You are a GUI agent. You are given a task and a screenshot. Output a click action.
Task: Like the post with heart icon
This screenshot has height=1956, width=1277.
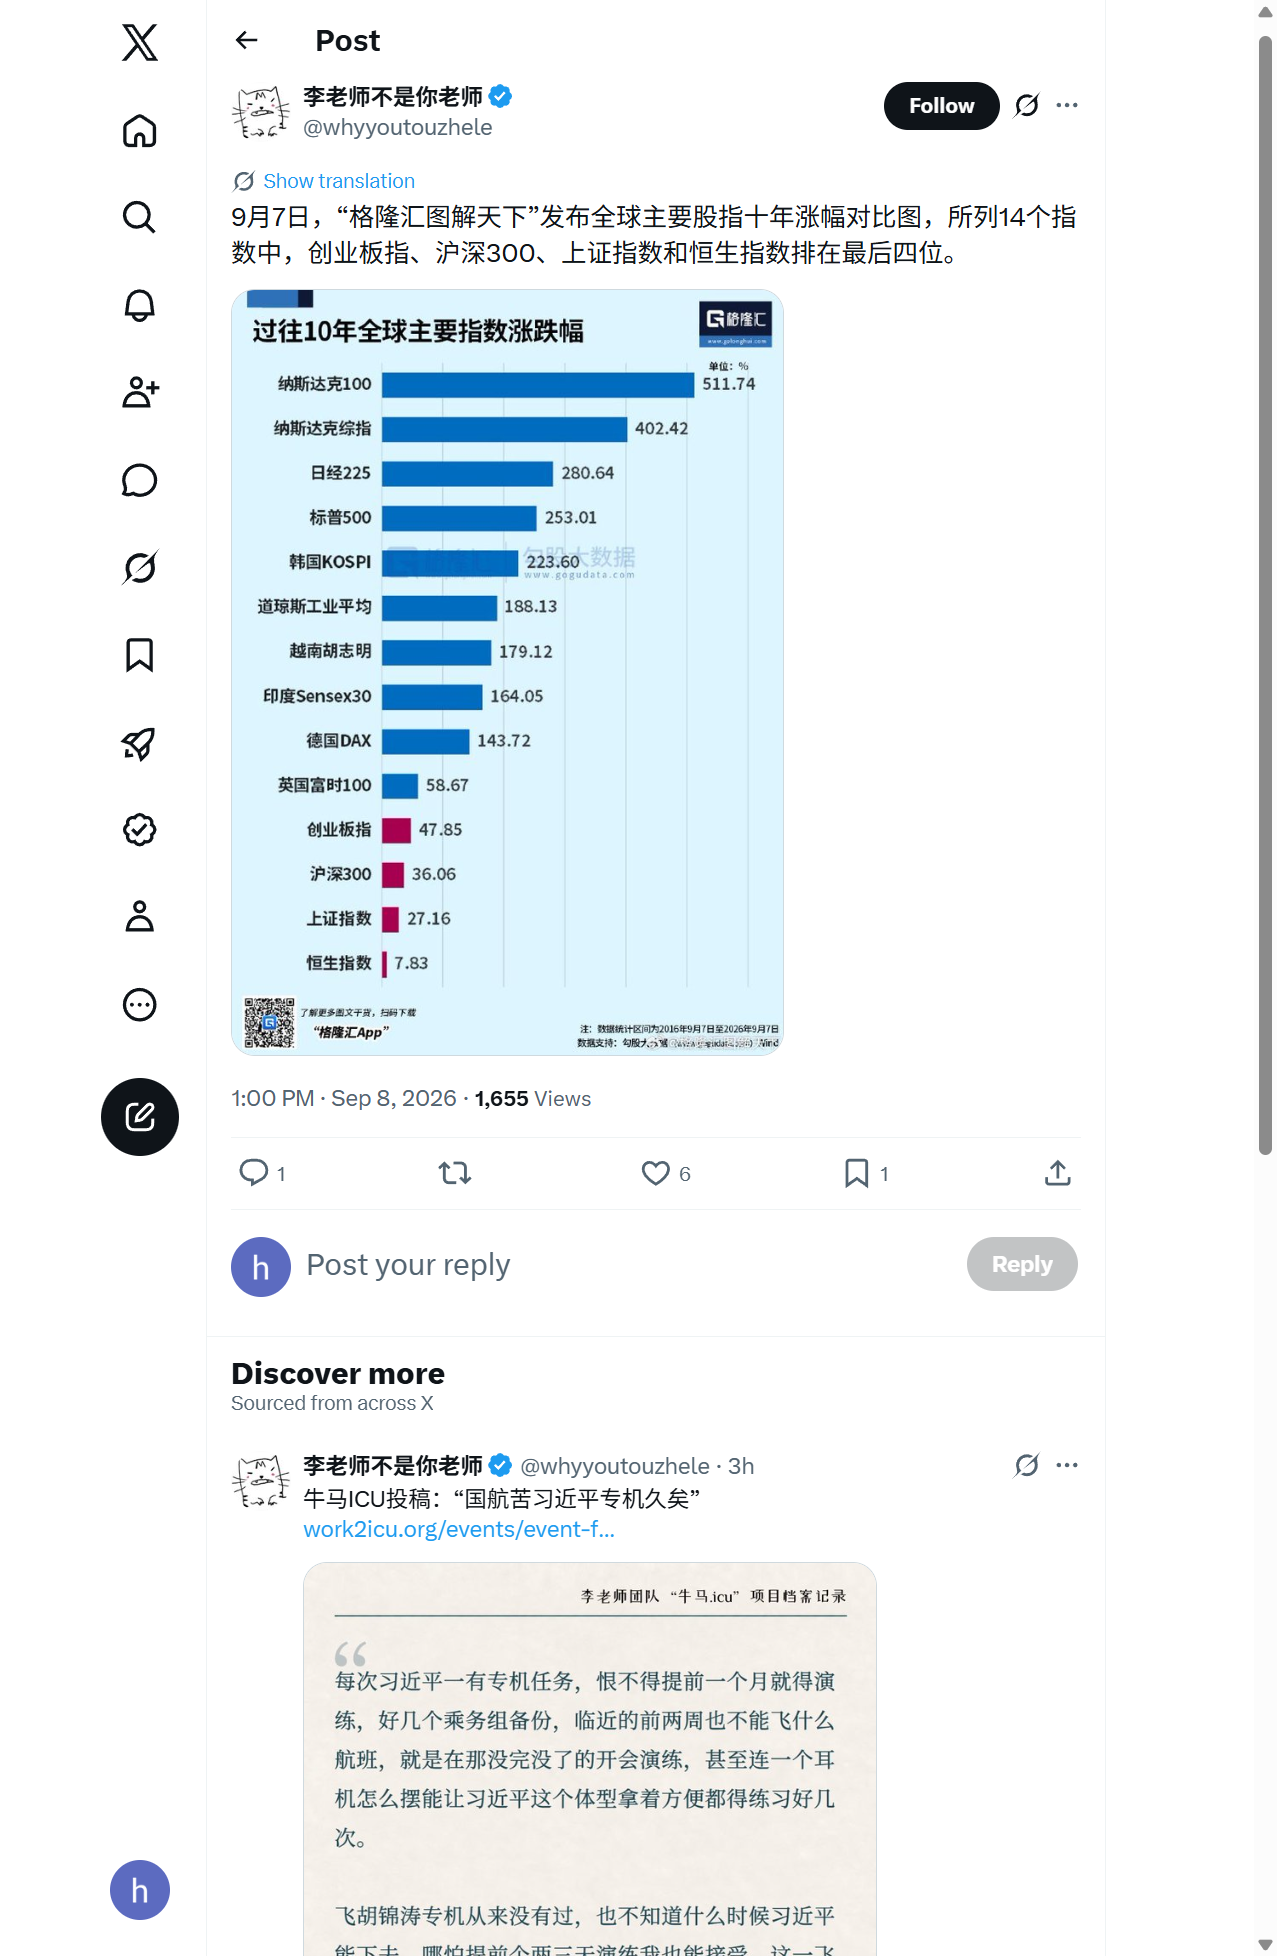click(x=655, y=1173)
